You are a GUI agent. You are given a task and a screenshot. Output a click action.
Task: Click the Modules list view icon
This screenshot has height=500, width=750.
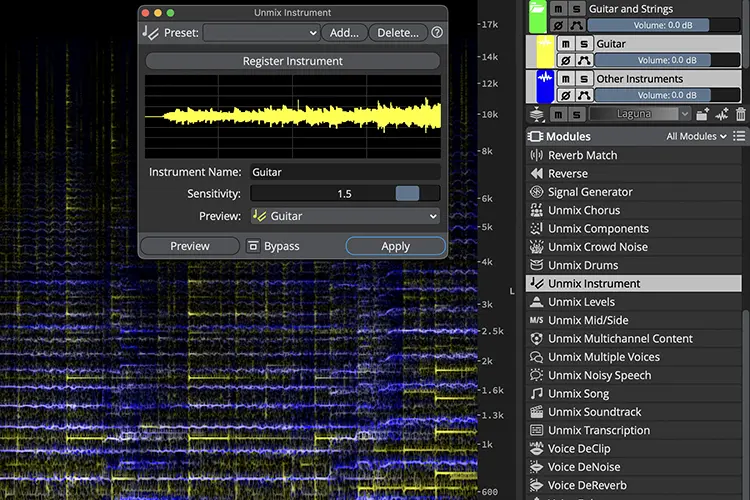click(x=739, y=136)
